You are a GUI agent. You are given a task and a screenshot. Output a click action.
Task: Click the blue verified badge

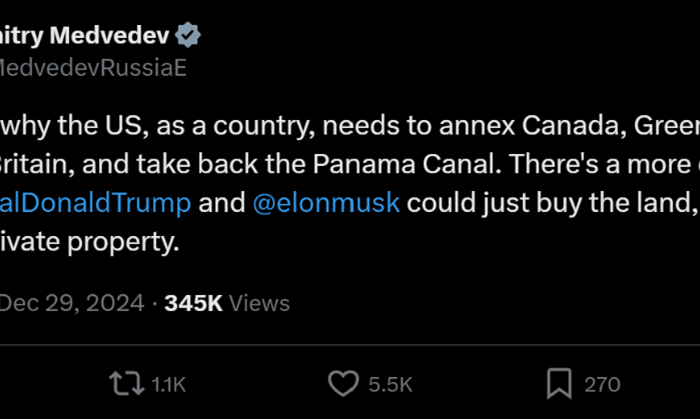point(188,35)
